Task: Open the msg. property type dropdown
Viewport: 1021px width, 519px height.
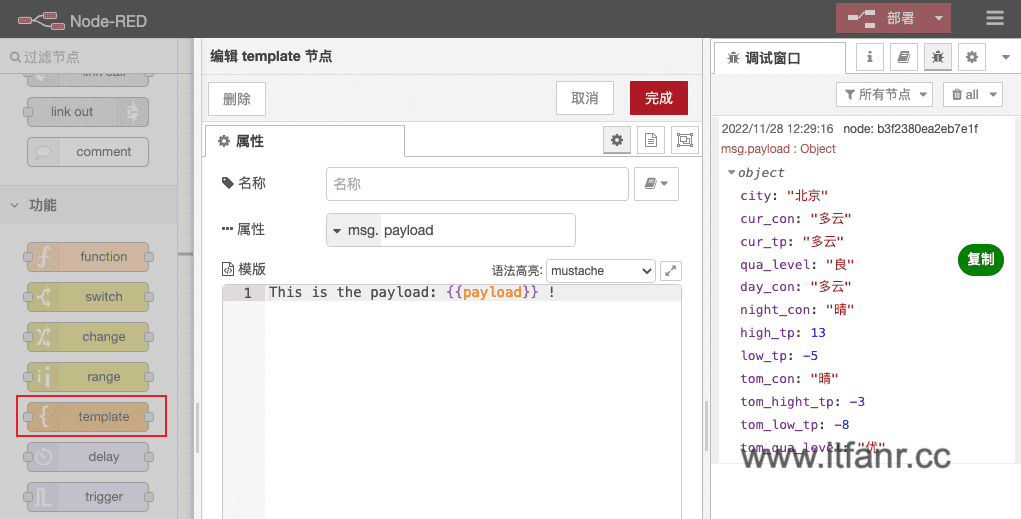Action: coord(354,230)
